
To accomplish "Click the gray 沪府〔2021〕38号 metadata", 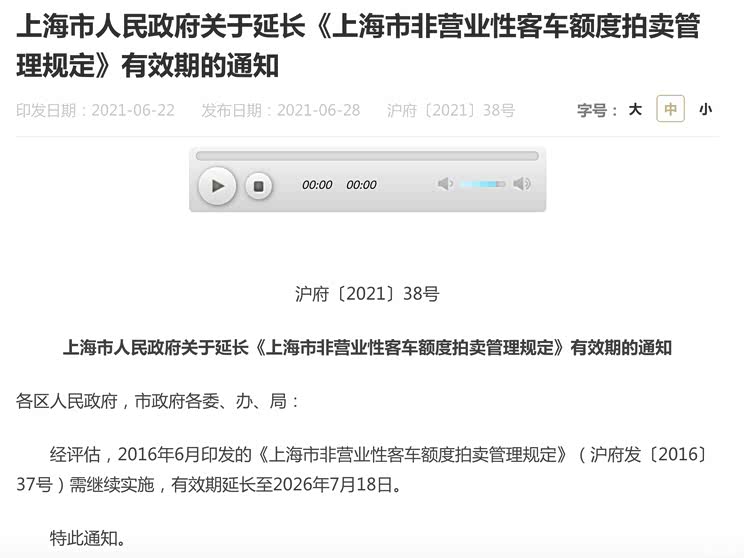I will (451, 111).
